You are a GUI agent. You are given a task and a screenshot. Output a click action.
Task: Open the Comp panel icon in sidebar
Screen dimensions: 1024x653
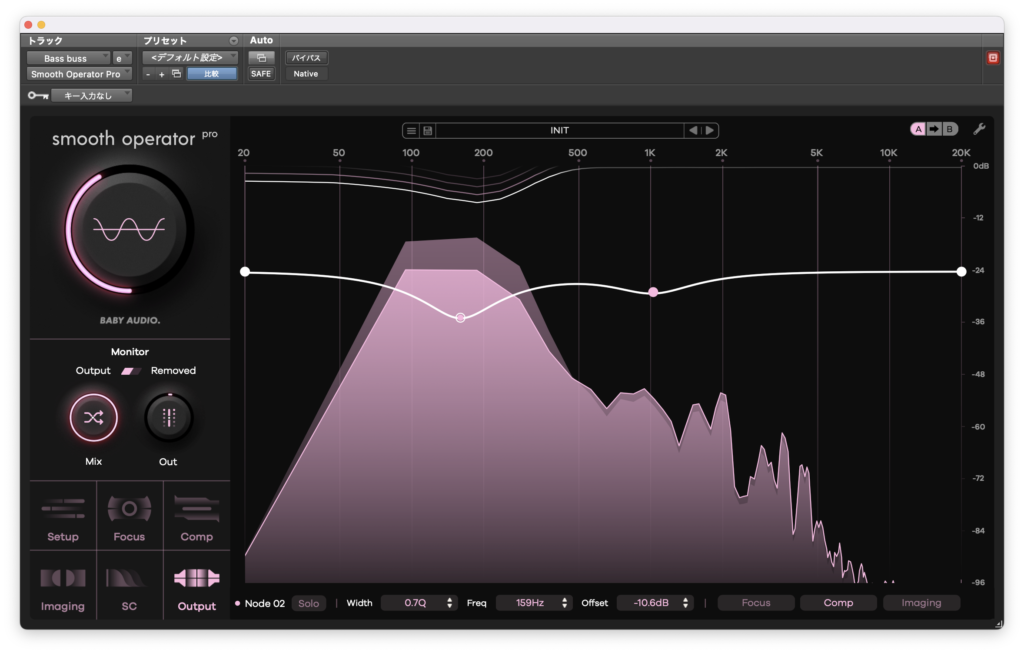coord(197,517)
